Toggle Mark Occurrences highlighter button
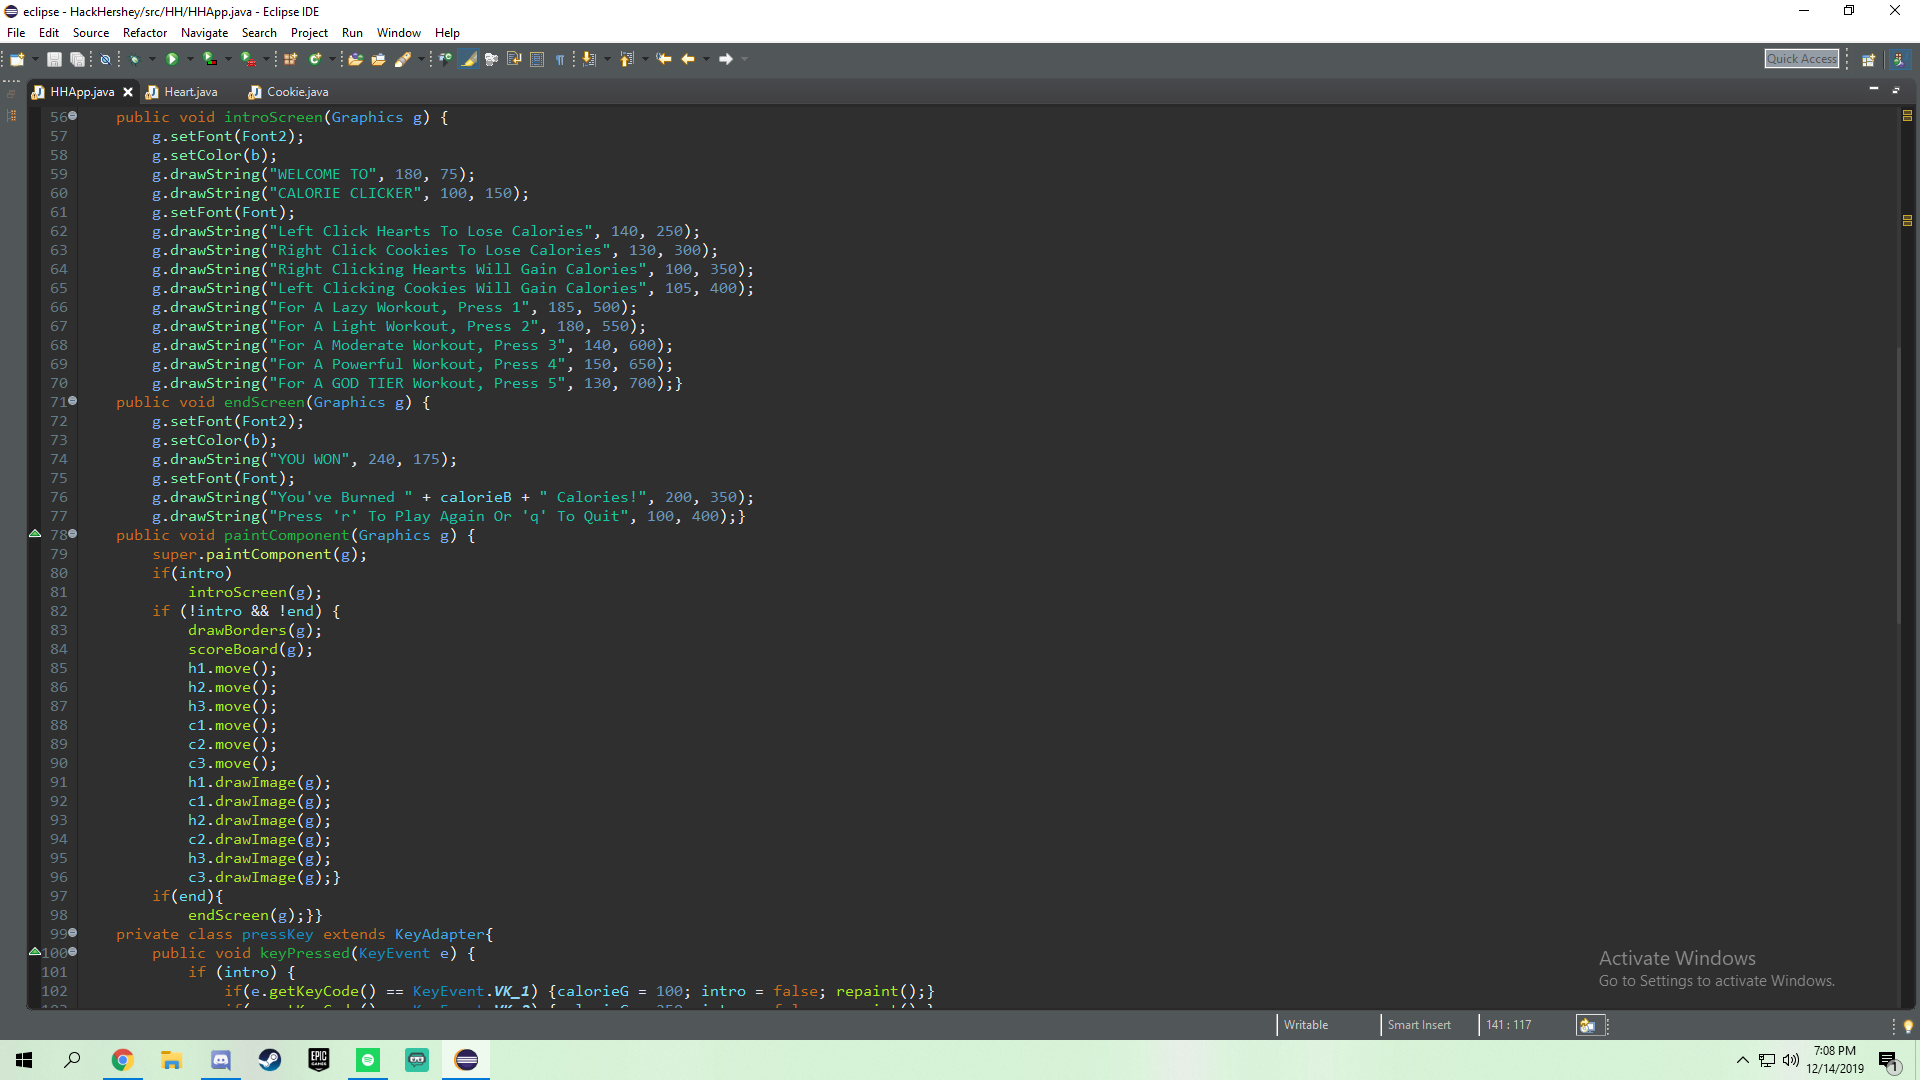1920x1080 pixels. [x=468, y=59]
